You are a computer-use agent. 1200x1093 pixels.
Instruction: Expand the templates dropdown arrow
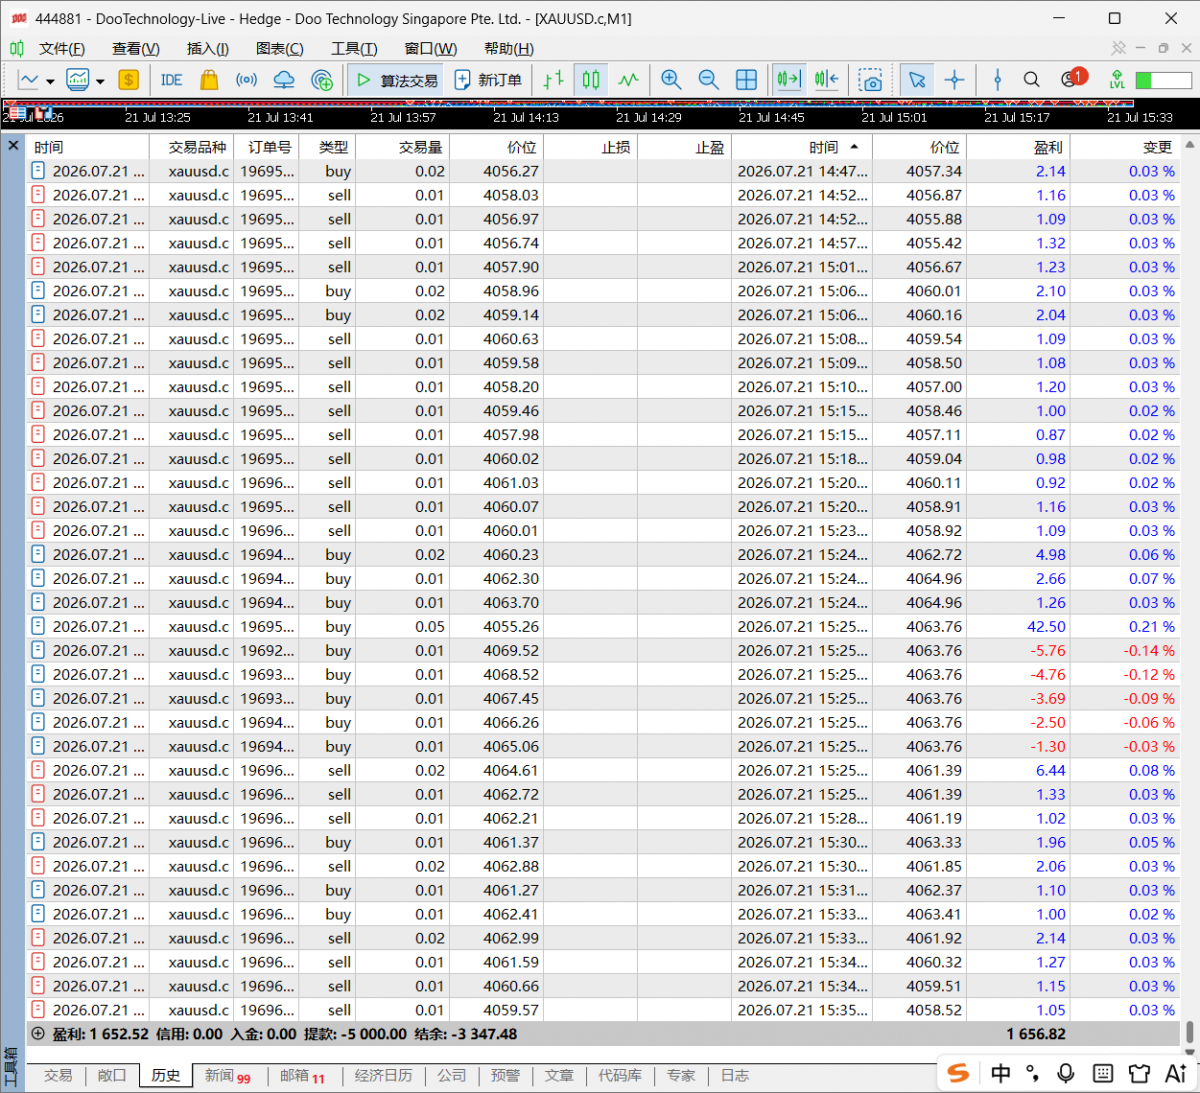tap(100, 81)
